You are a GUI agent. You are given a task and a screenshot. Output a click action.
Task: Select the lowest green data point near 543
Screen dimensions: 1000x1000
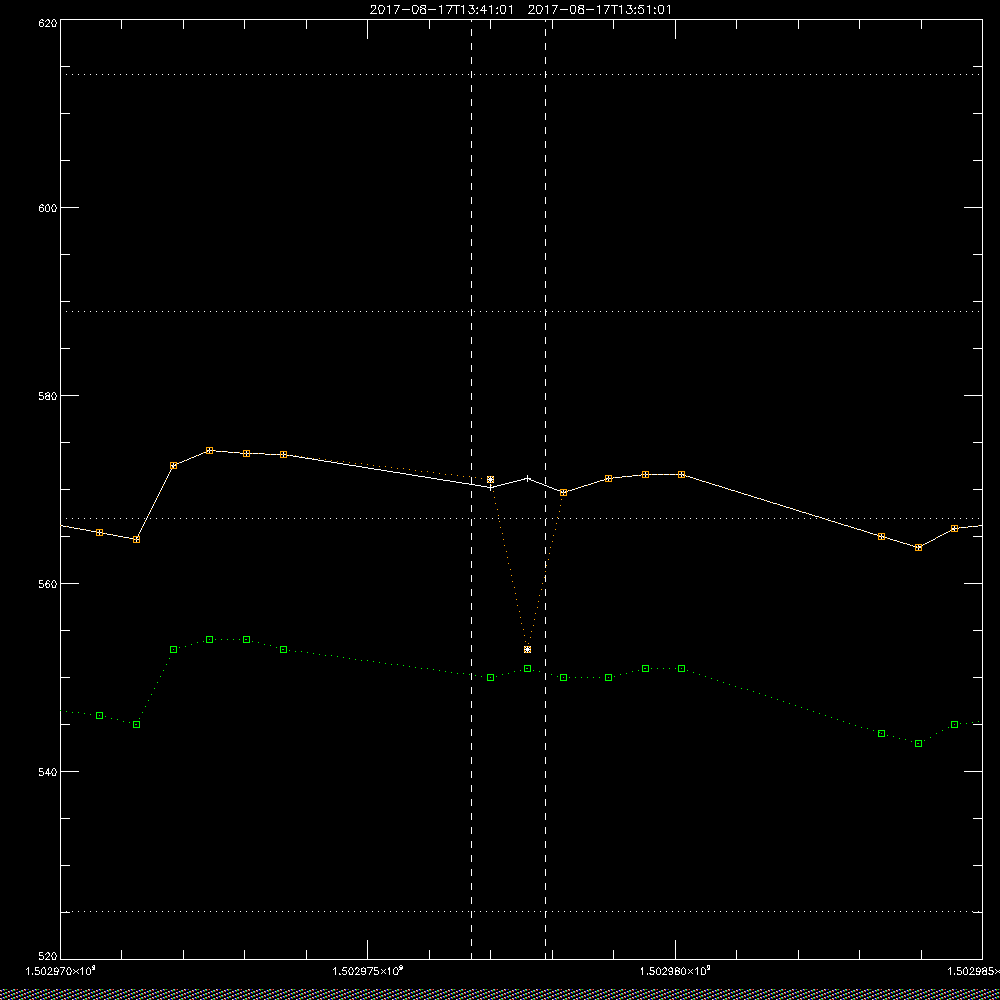[x=918, y=744]
